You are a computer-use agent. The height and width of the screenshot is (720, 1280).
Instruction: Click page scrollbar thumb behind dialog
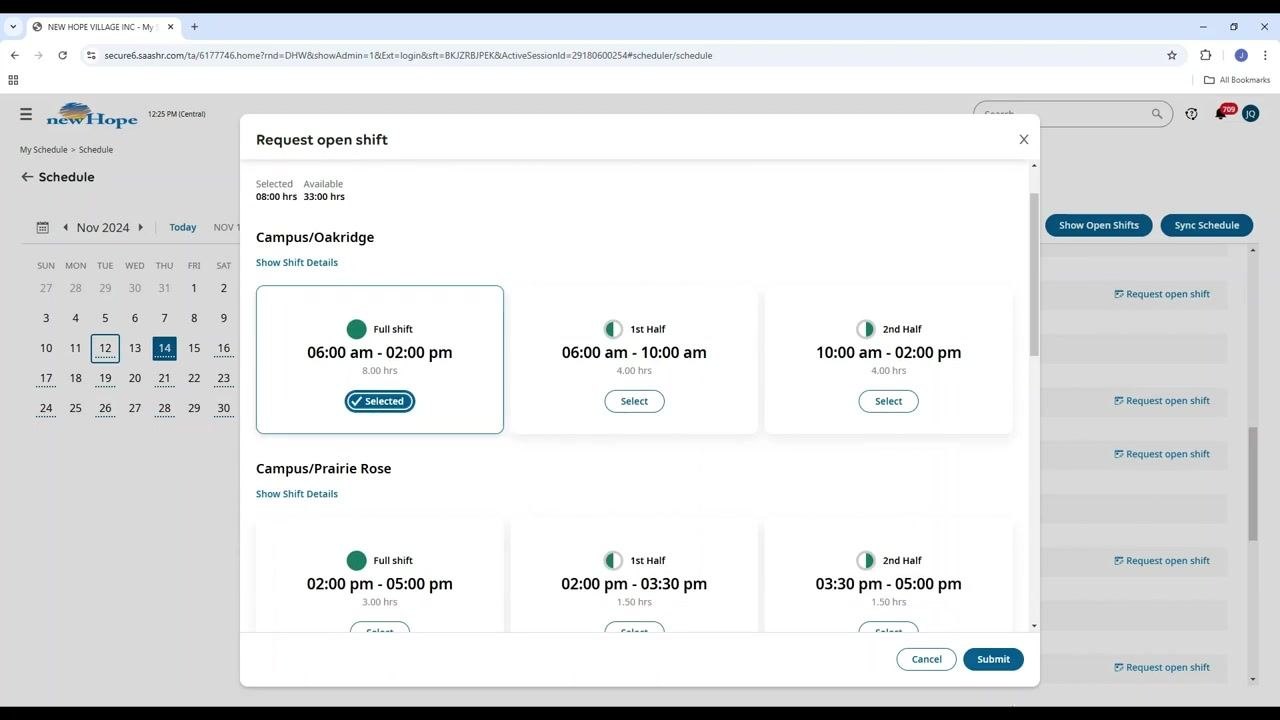point(1253,485)
